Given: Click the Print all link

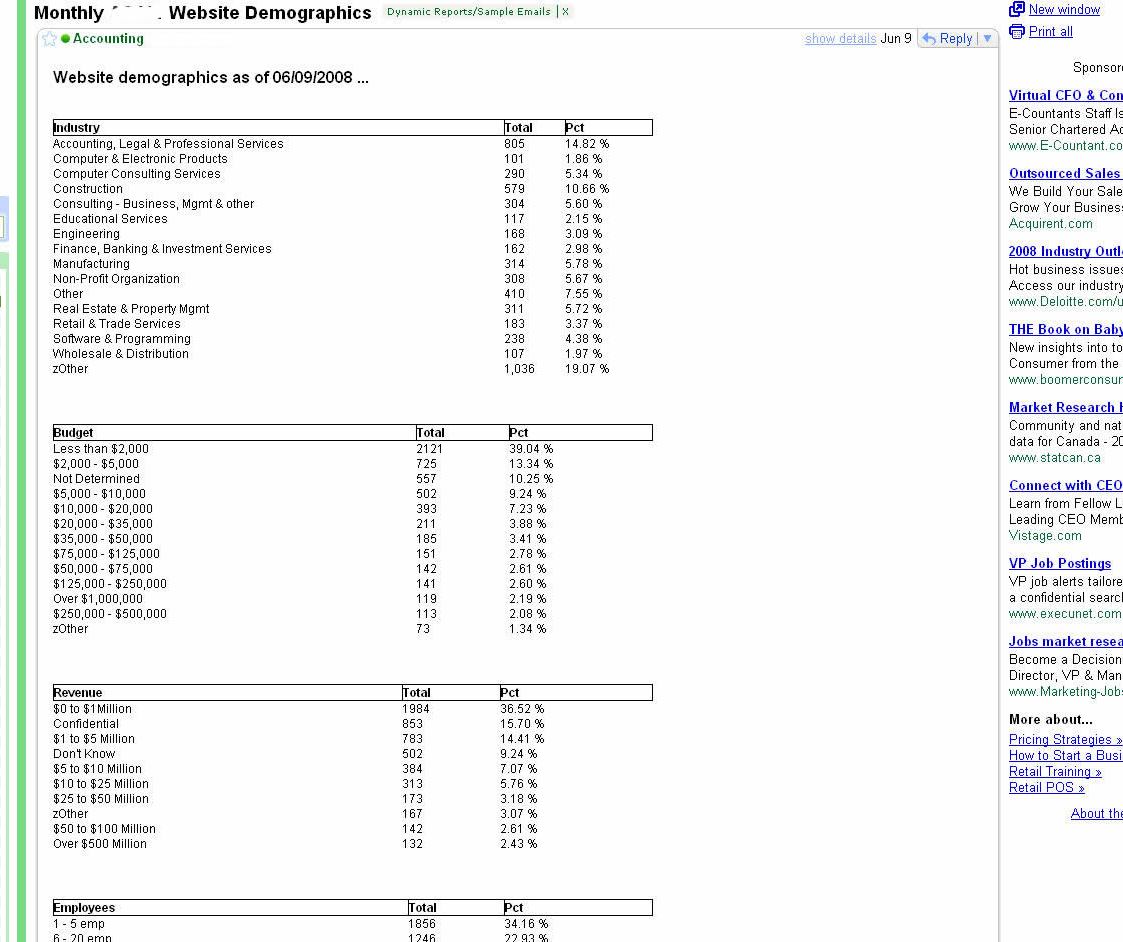Looking at the screenshot, I should tap(1050, 32).
